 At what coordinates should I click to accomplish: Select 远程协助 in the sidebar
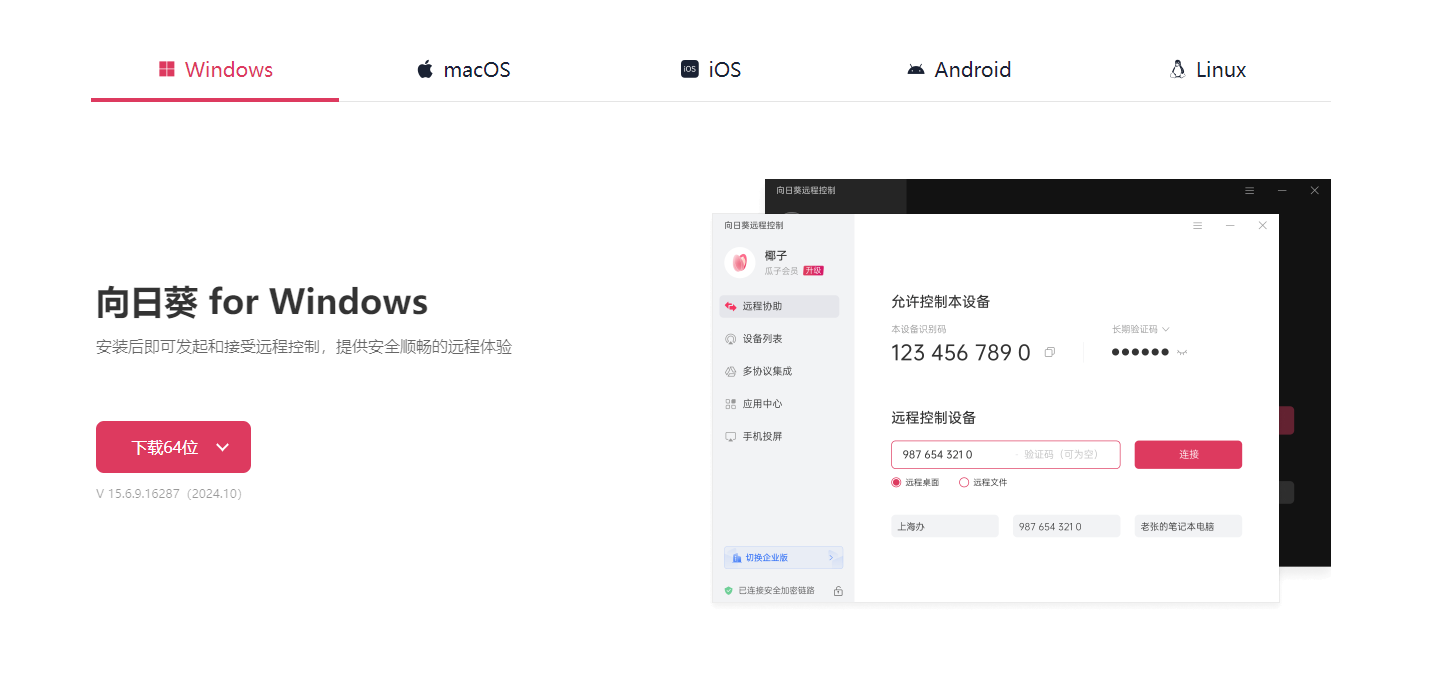coord(779,306)
